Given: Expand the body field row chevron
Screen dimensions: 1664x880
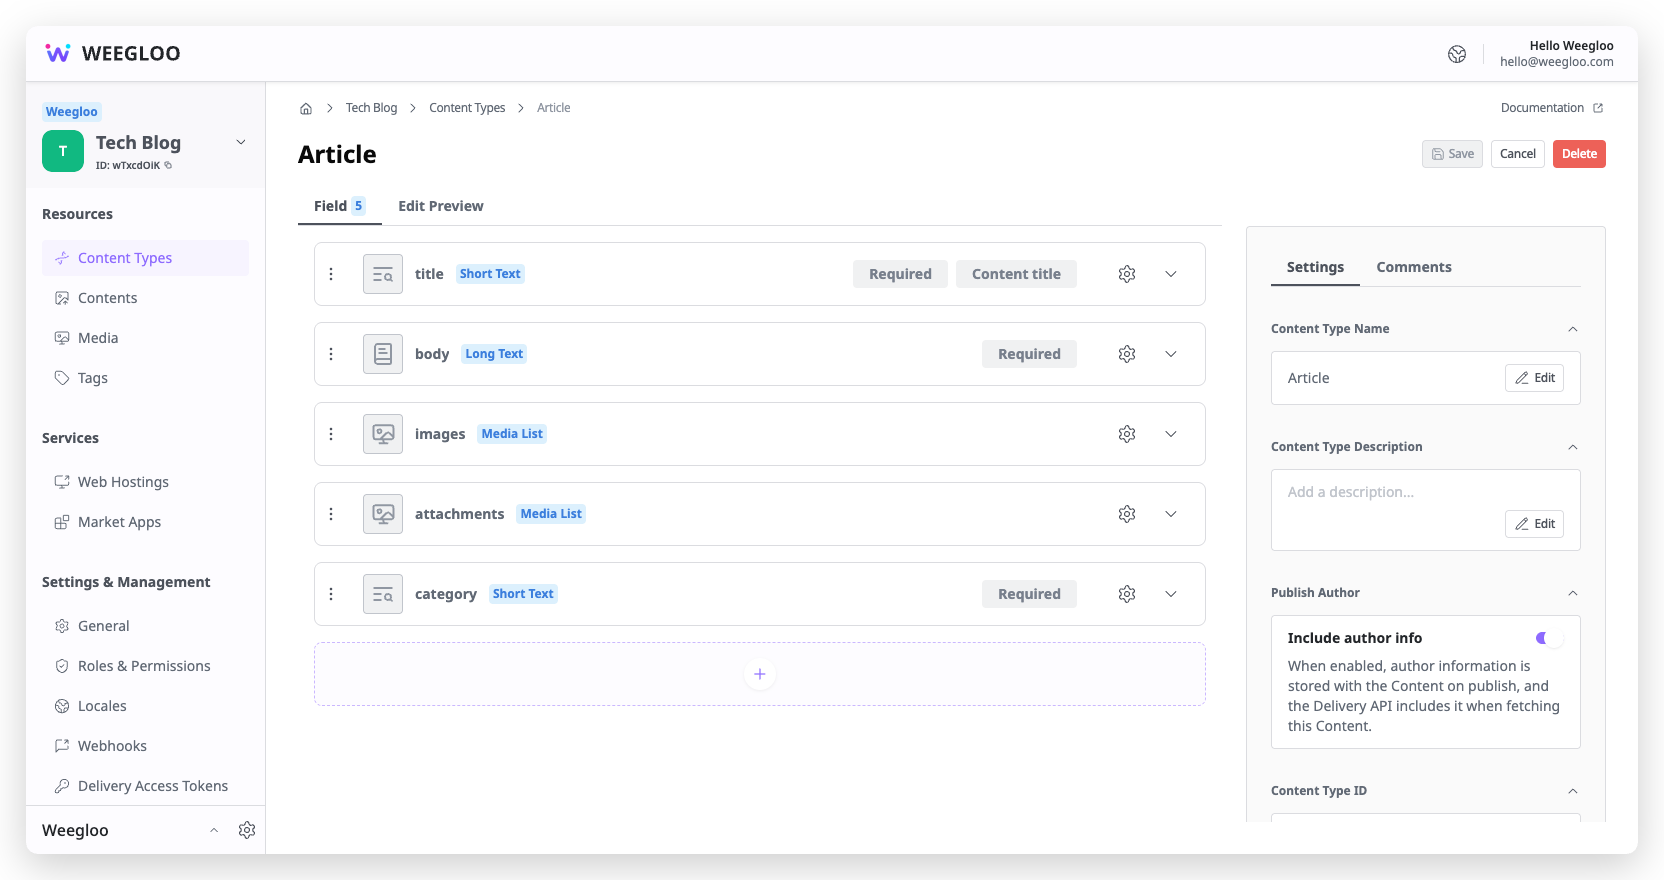Looking at the screenshot, I should tap(1171, 354).
